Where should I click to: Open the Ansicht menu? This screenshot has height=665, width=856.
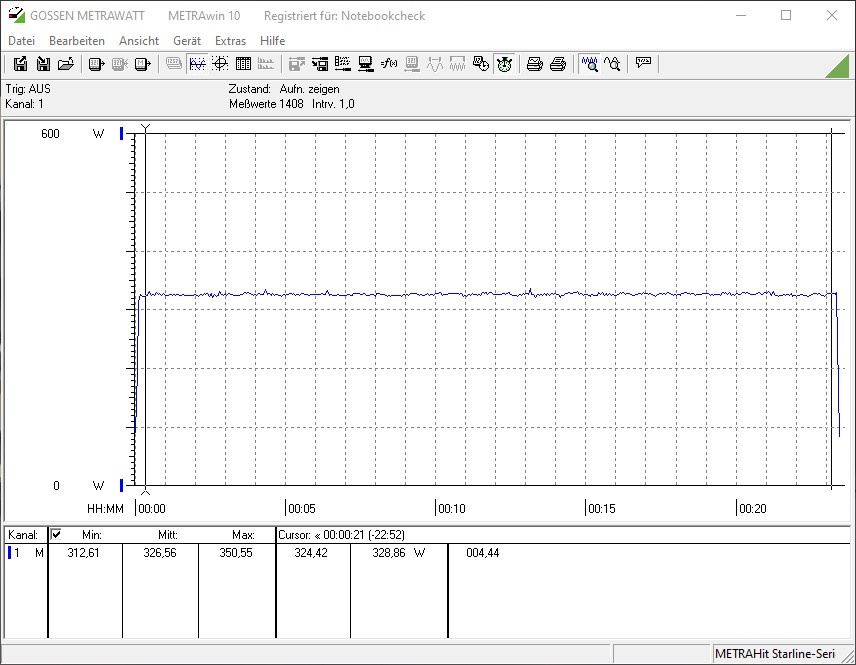[x=139, y=41]
